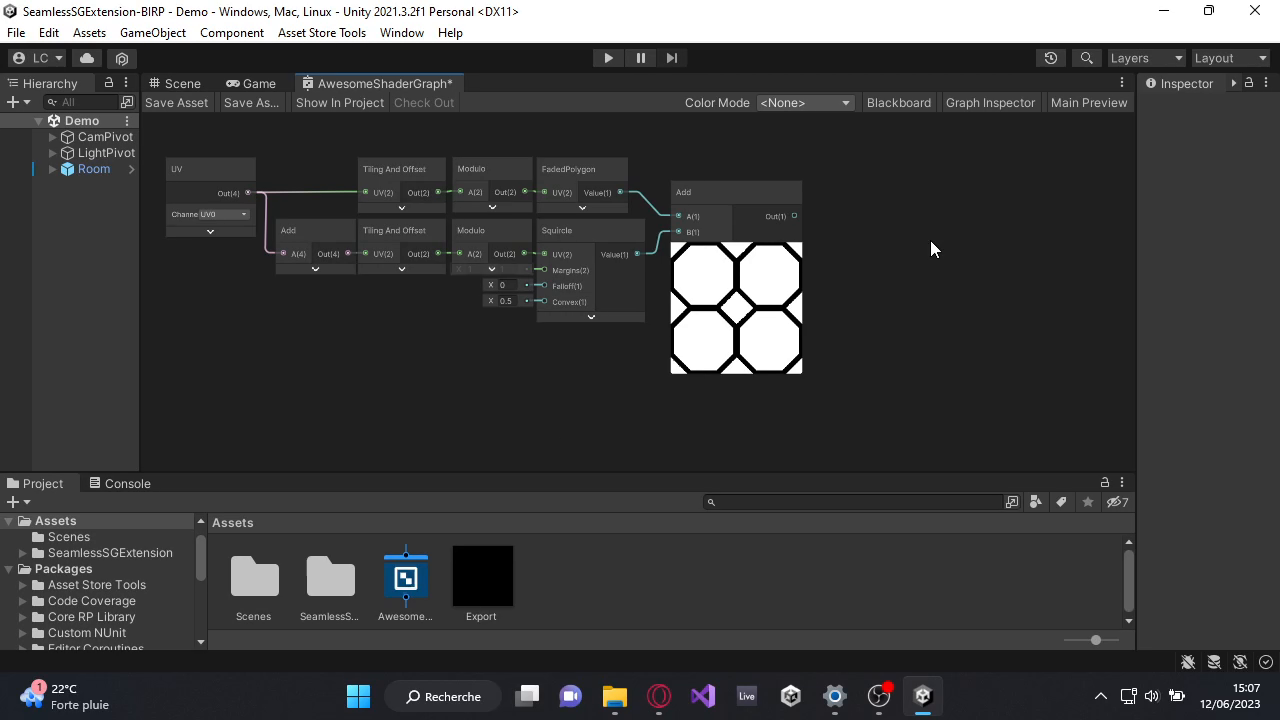This screenshot has width=1280, height=720.
Task: Toggle the Main Preview panel
Action: (1089, 102)
